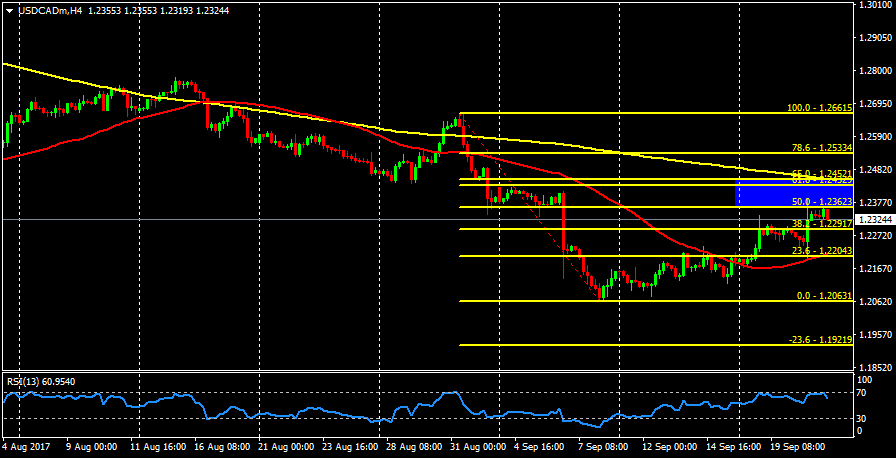
Task: Click the 50.0 - 1.23623 Fibonacci label
Action: point(821,201)
